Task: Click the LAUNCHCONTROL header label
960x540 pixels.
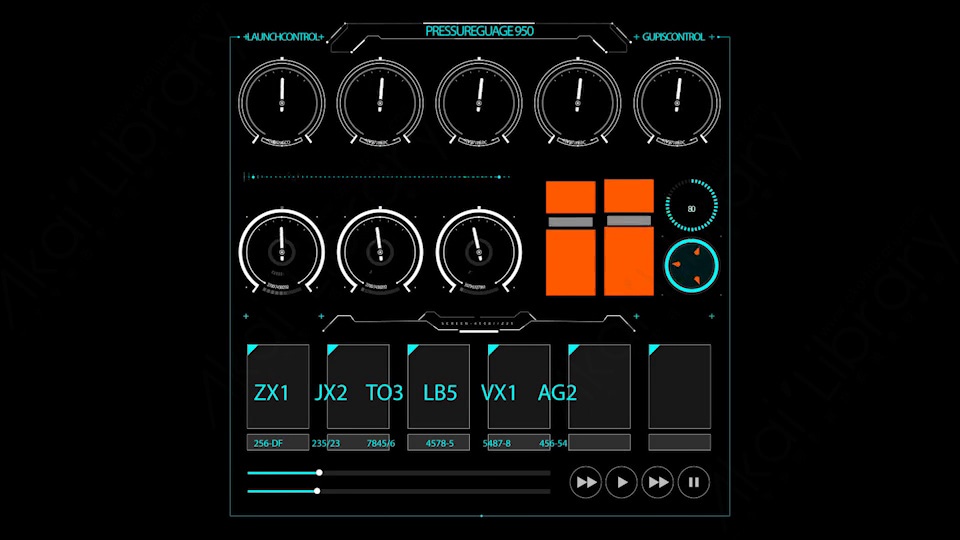Action: click(x=283, y=37)
